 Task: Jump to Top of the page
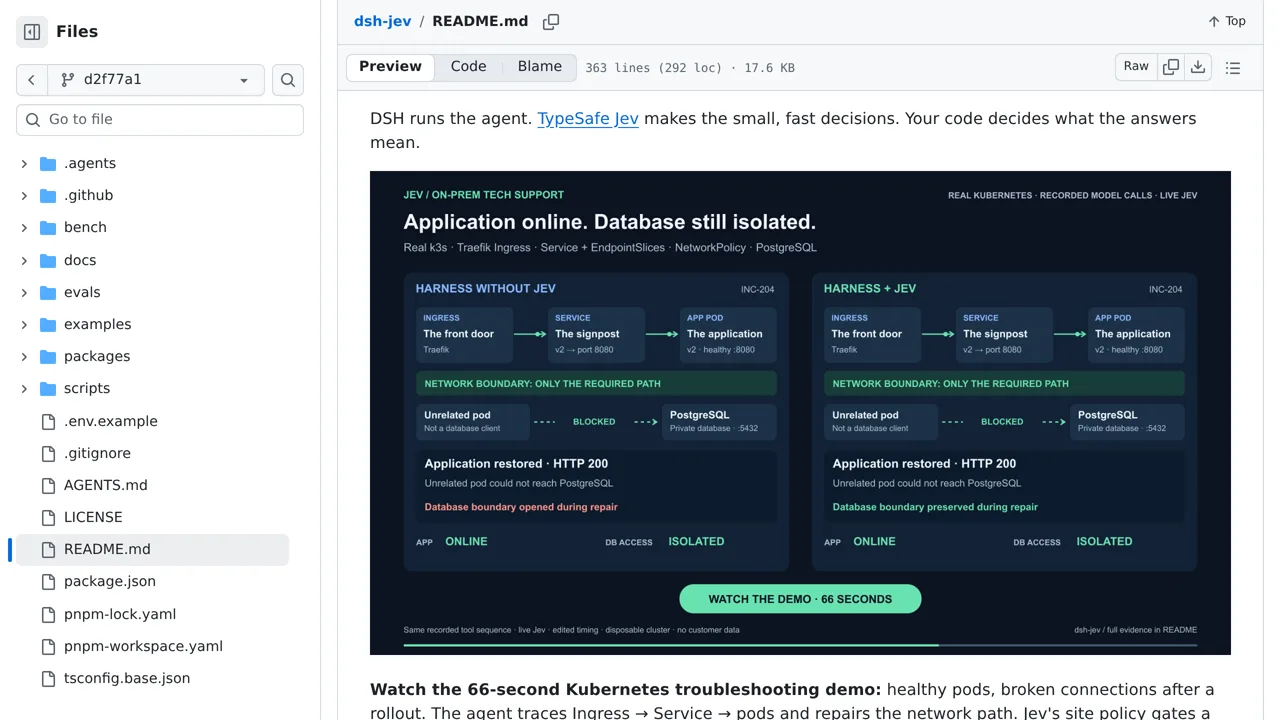click(x=1227, y=21)
